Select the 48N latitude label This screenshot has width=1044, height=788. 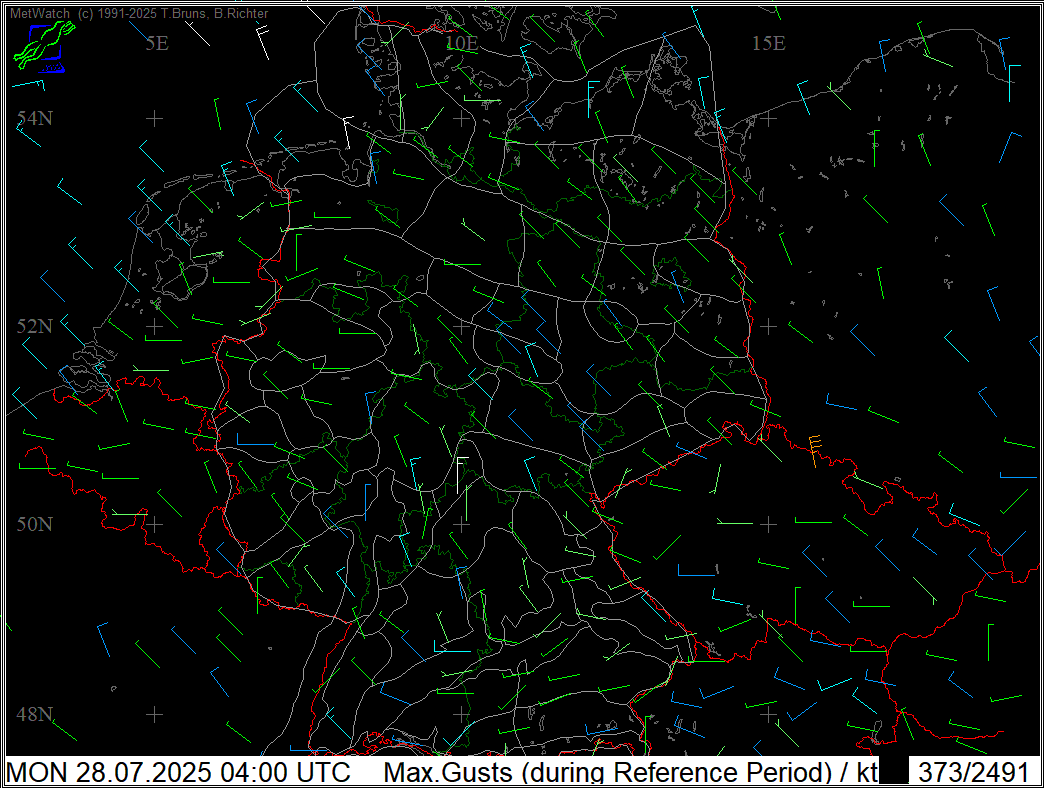35,714
